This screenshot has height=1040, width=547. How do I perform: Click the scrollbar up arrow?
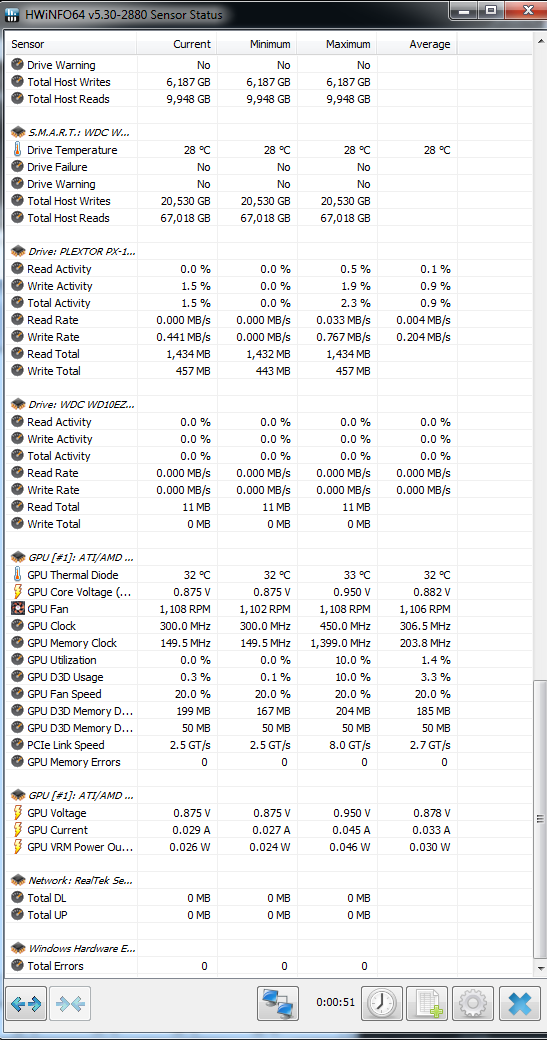540,40
